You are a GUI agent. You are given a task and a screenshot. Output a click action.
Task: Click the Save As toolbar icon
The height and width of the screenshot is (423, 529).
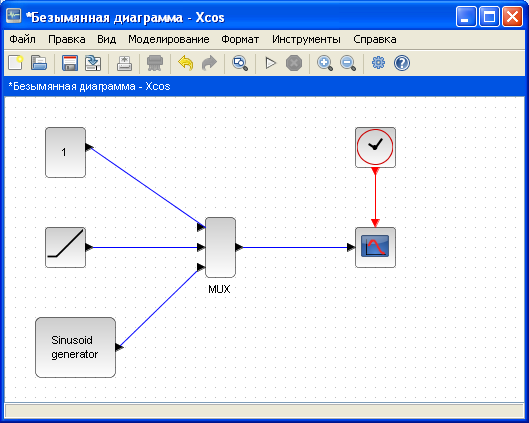click(93, 63)
